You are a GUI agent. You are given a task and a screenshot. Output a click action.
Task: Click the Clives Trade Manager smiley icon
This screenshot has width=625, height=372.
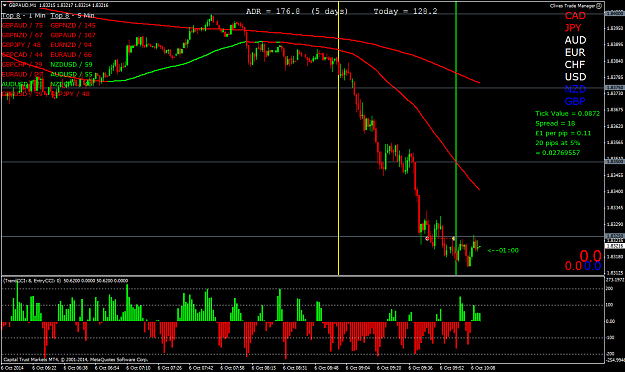[x=599, y=6]
